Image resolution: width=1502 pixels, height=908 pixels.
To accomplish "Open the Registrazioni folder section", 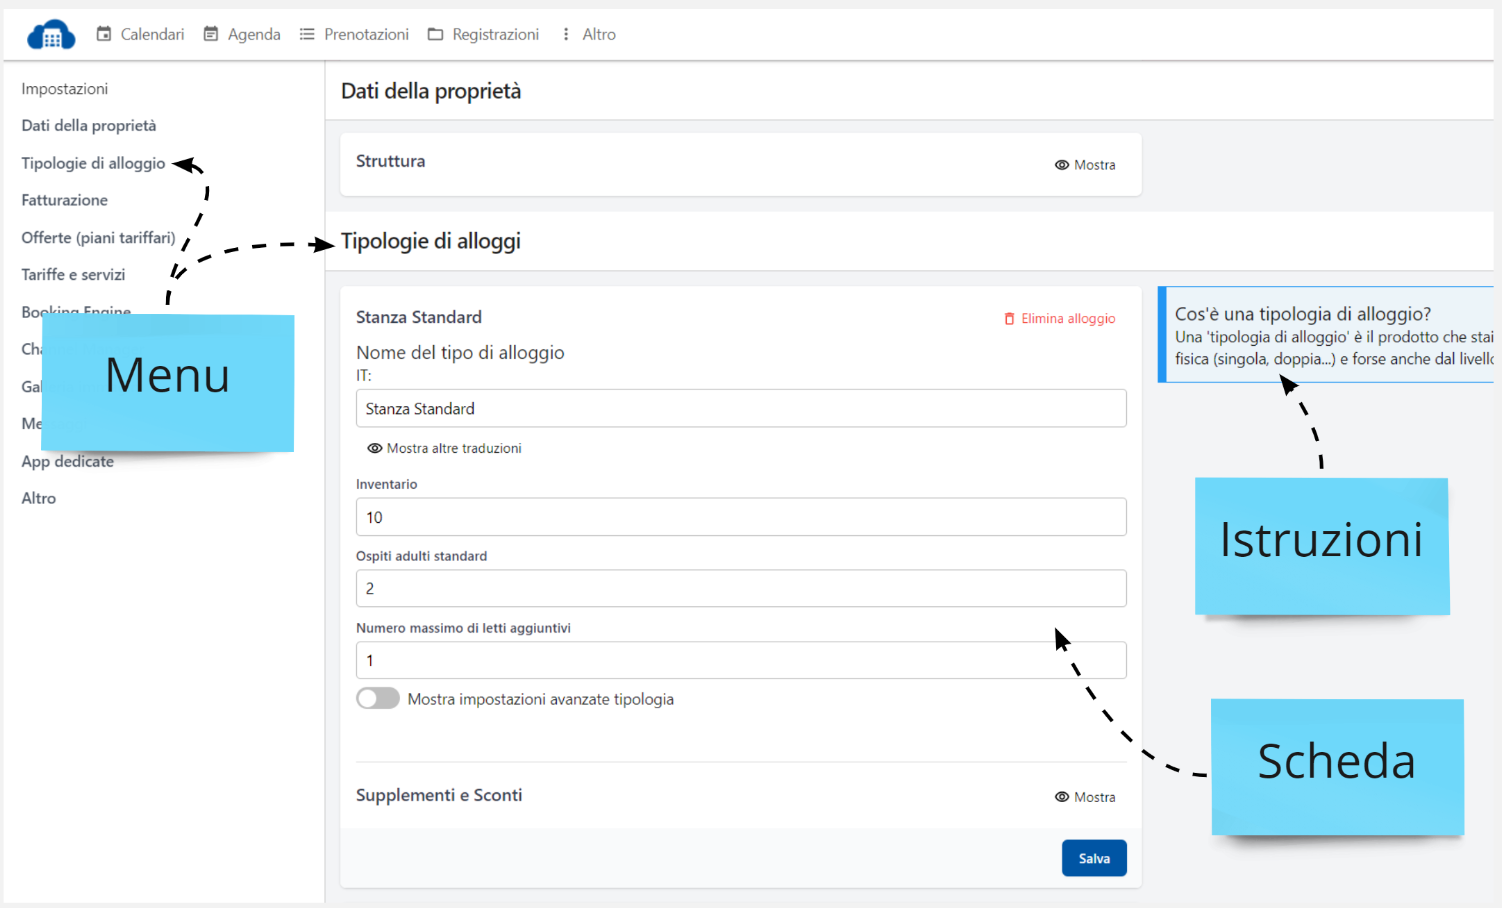I will (x=483, y=34).
